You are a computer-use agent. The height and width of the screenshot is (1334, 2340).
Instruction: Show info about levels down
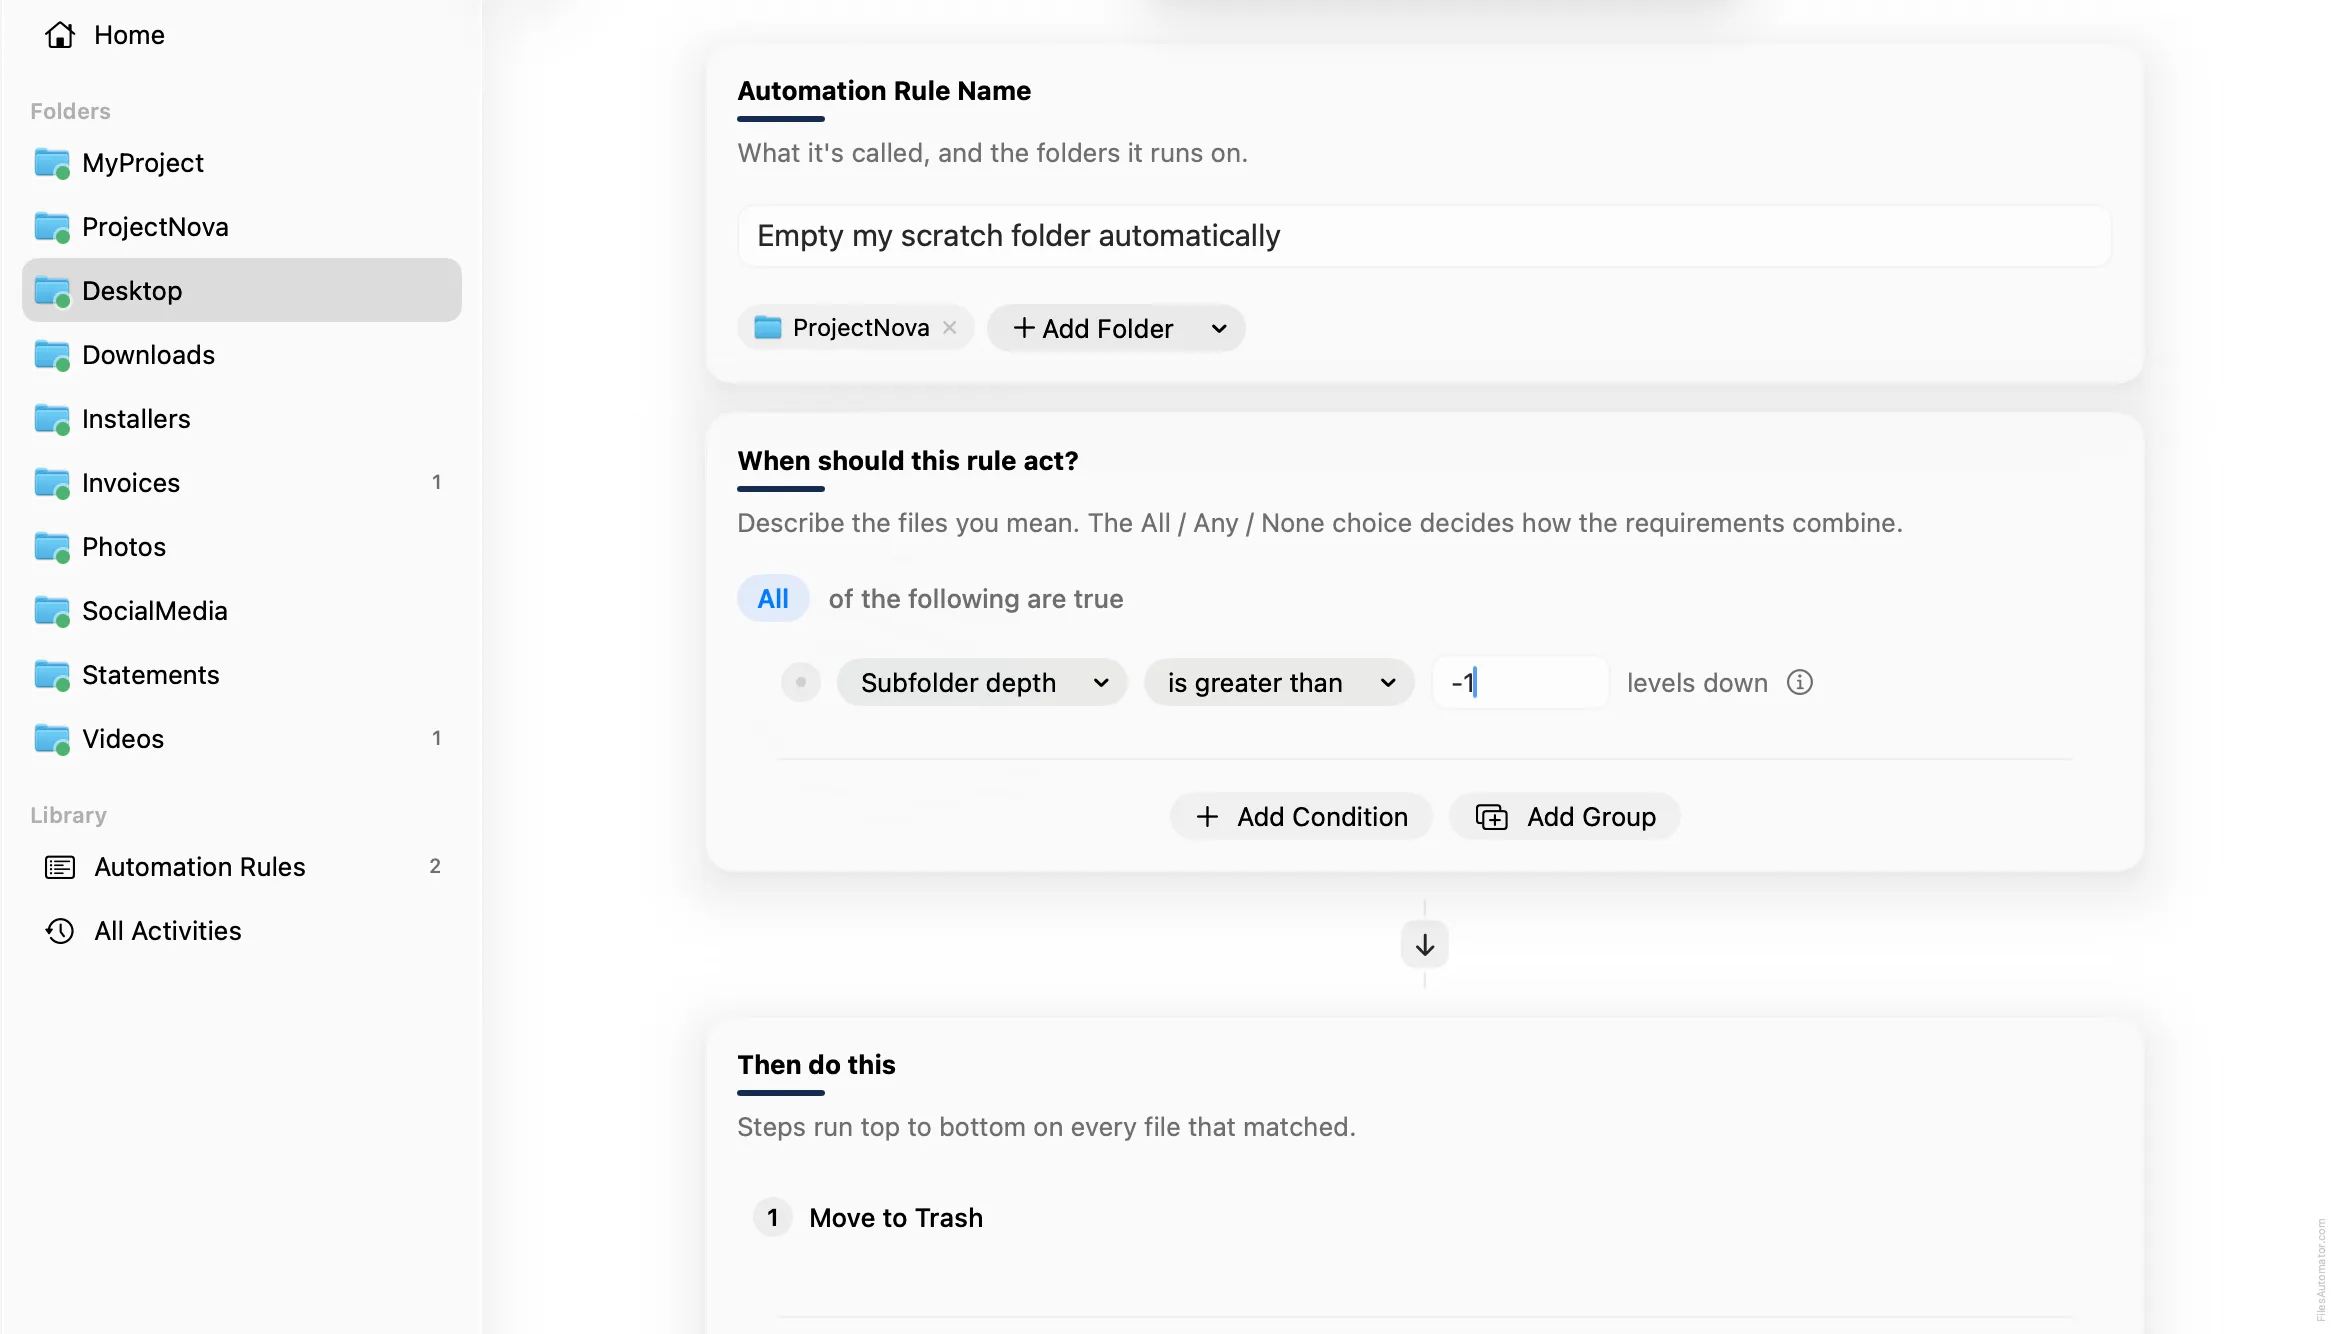click(x=1800, y=682)
